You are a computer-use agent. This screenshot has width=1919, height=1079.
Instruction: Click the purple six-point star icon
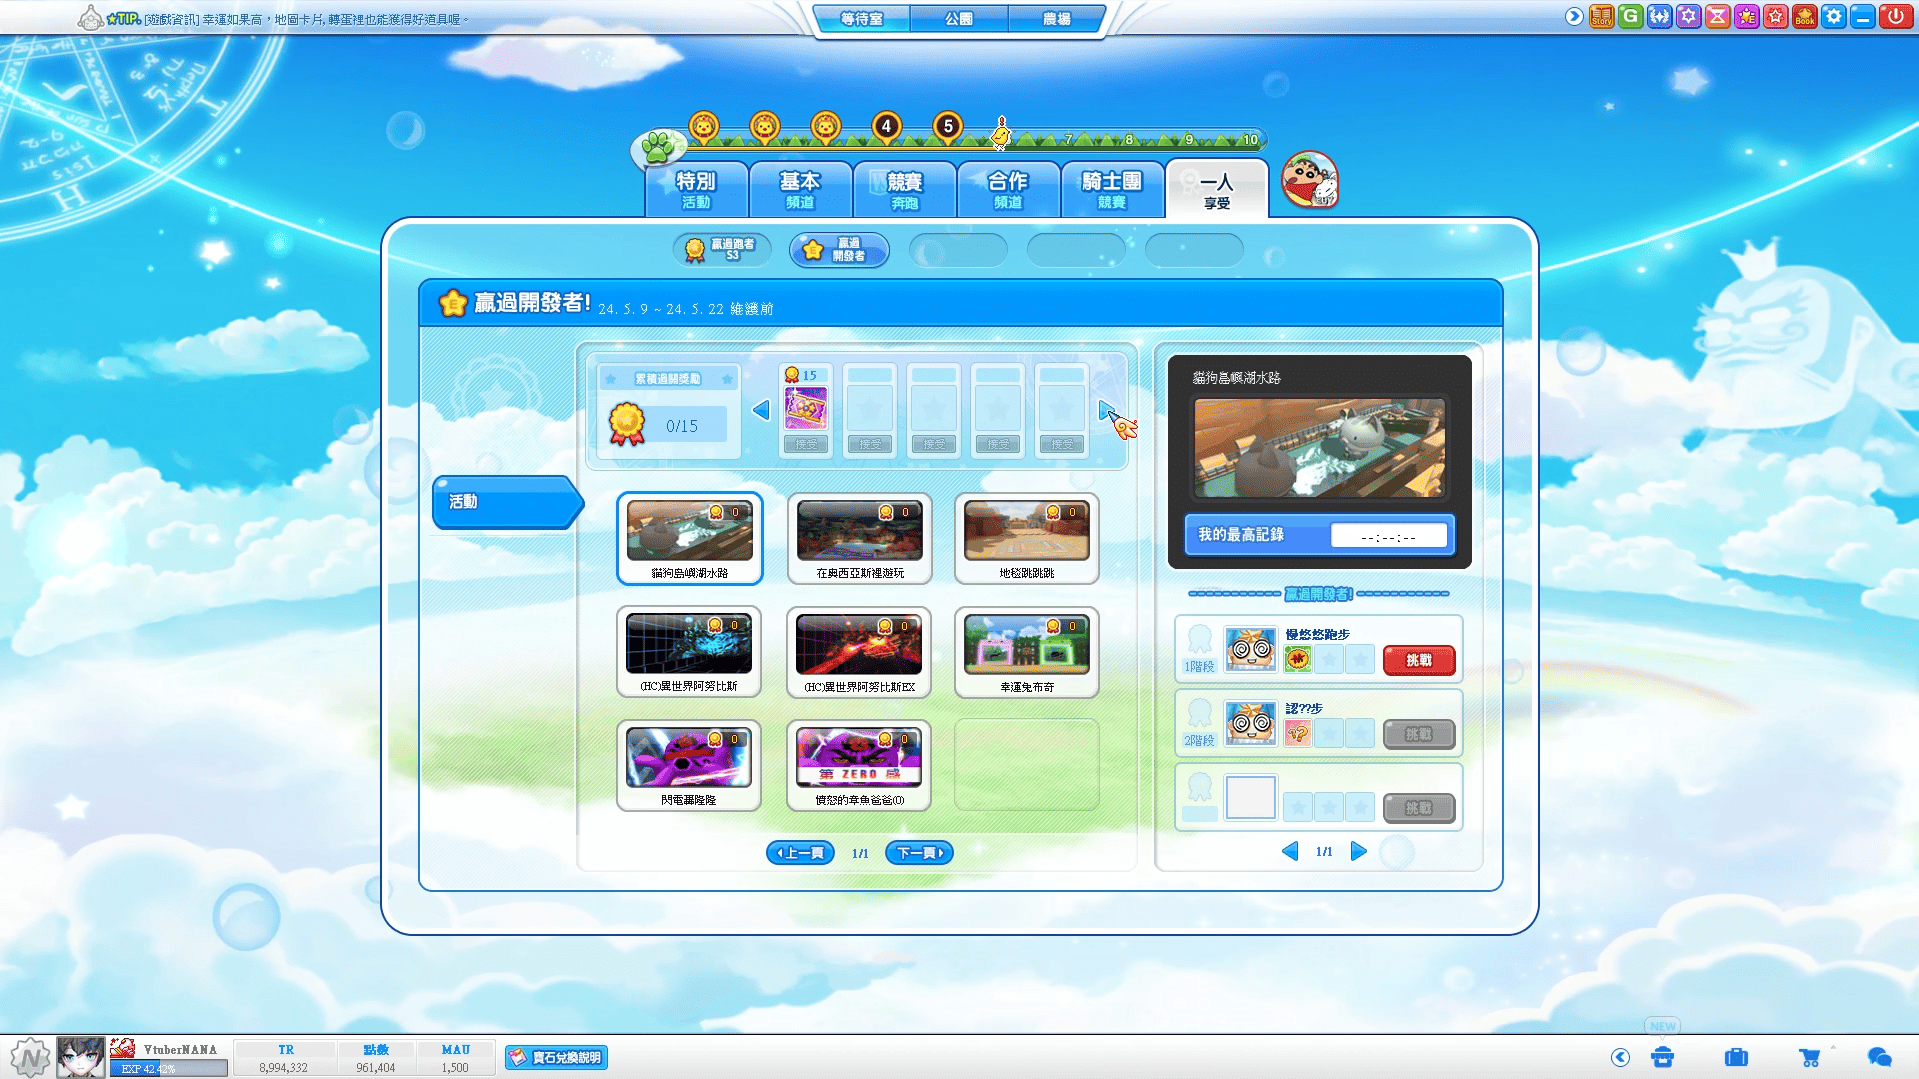coord(1688,16)
